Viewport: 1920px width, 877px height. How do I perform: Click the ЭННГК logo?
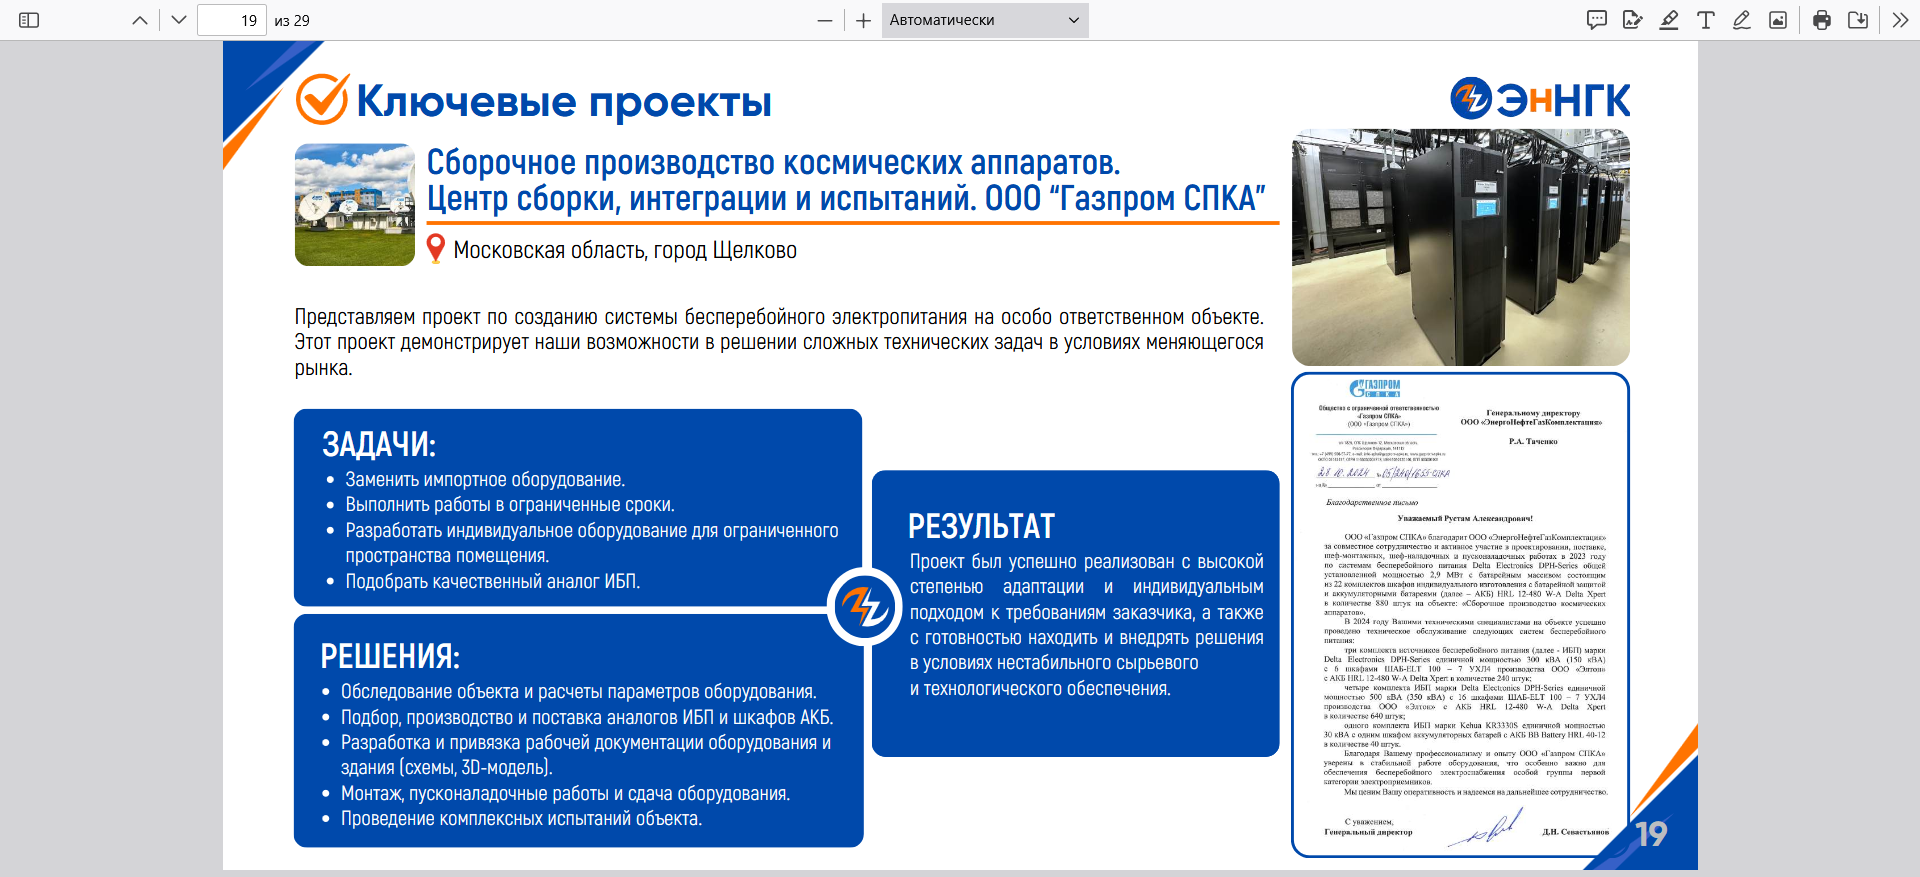(x=1540, y=99)
